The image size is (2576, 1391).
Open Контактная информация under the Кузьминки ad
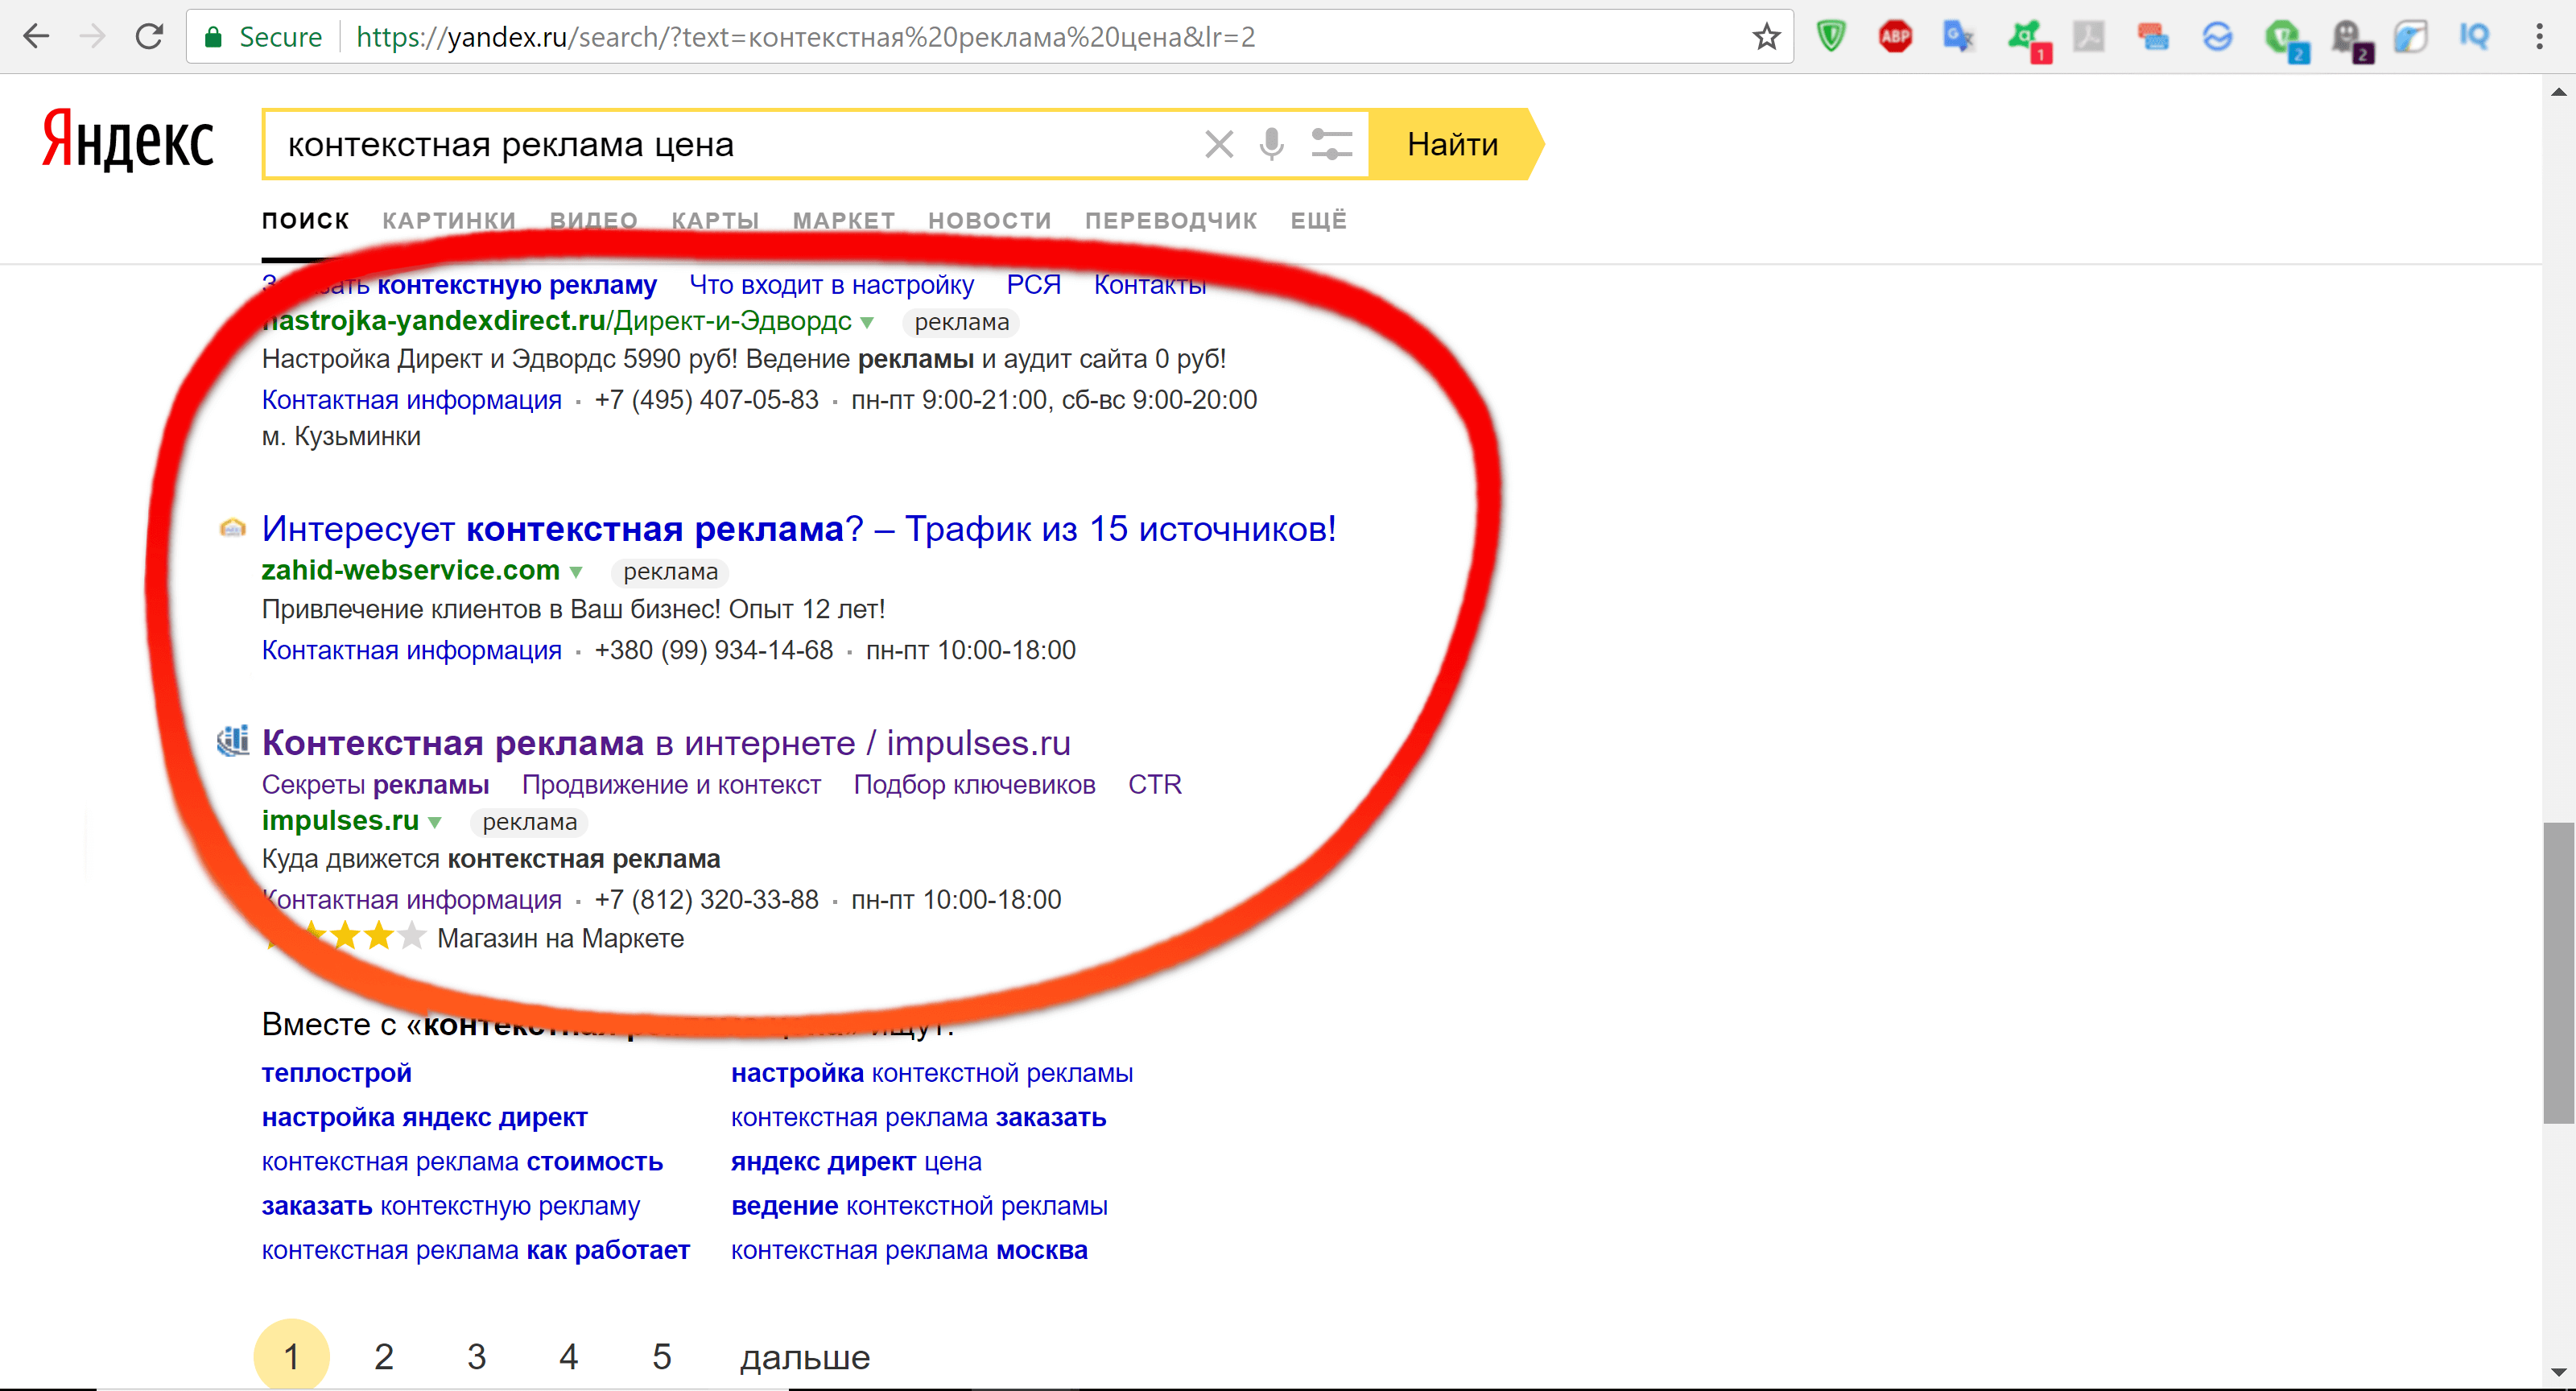[x=411, y=400]
